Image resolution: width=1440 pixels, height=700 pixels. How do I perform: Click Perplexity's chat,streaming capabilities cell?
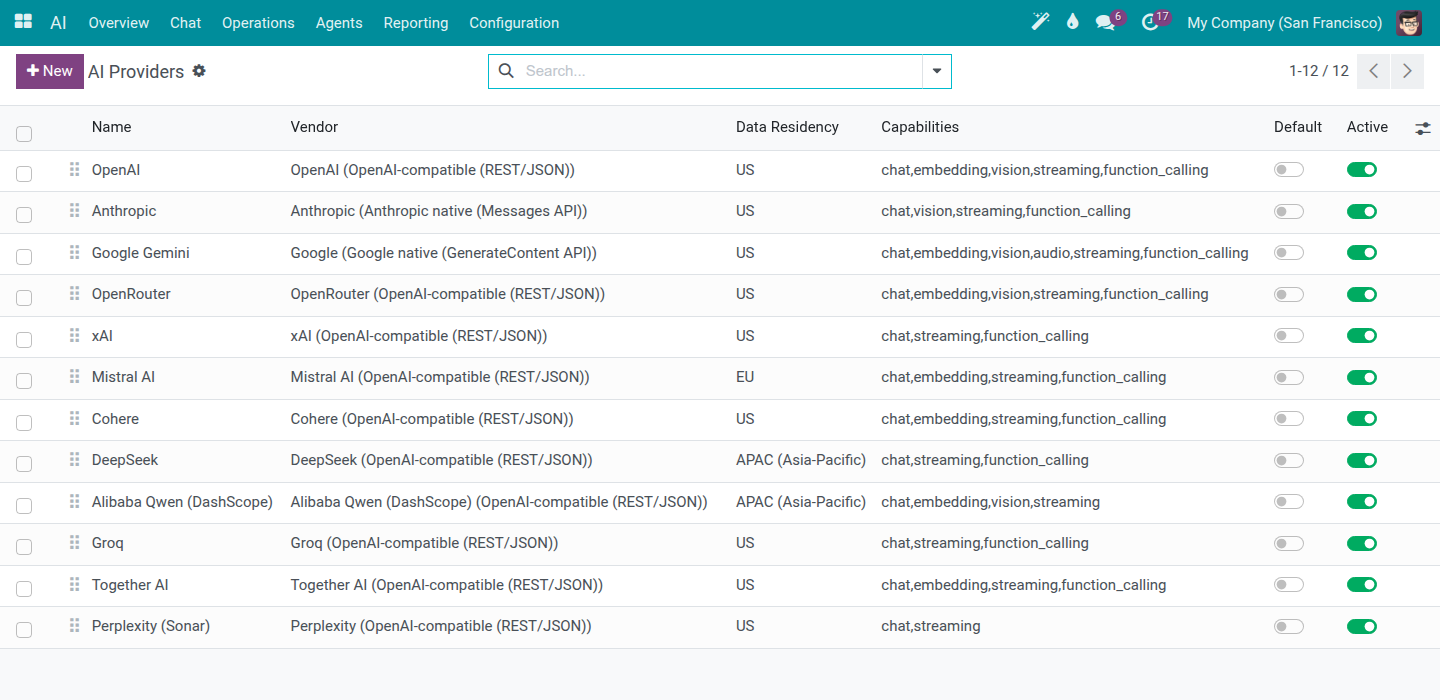[x=931, y=626]
